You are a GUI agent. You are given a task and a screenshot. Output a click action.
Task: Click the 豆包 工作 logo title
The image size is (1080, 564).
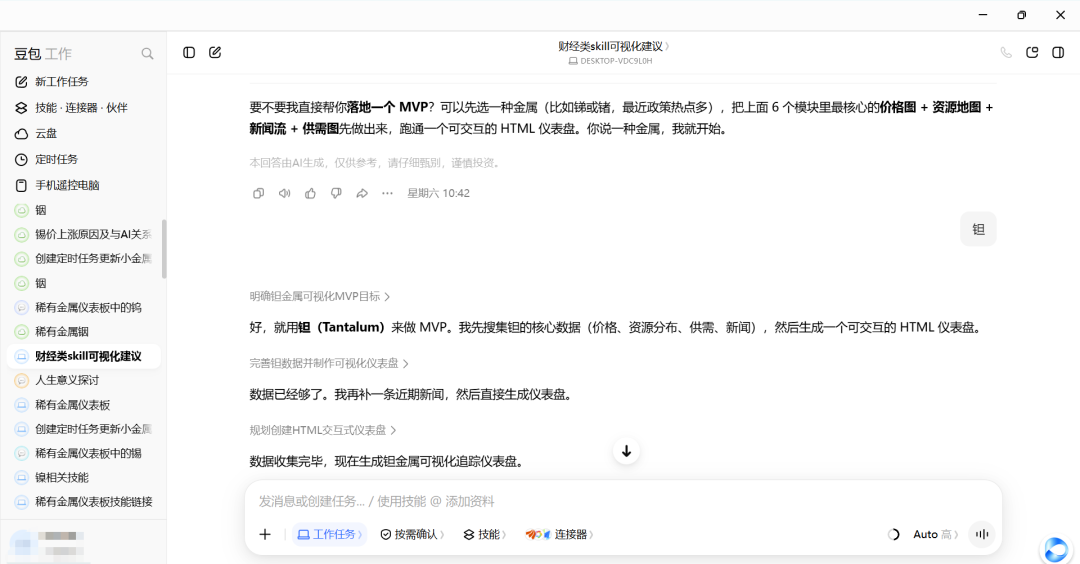pyautogui.click(x=43, y=54)
